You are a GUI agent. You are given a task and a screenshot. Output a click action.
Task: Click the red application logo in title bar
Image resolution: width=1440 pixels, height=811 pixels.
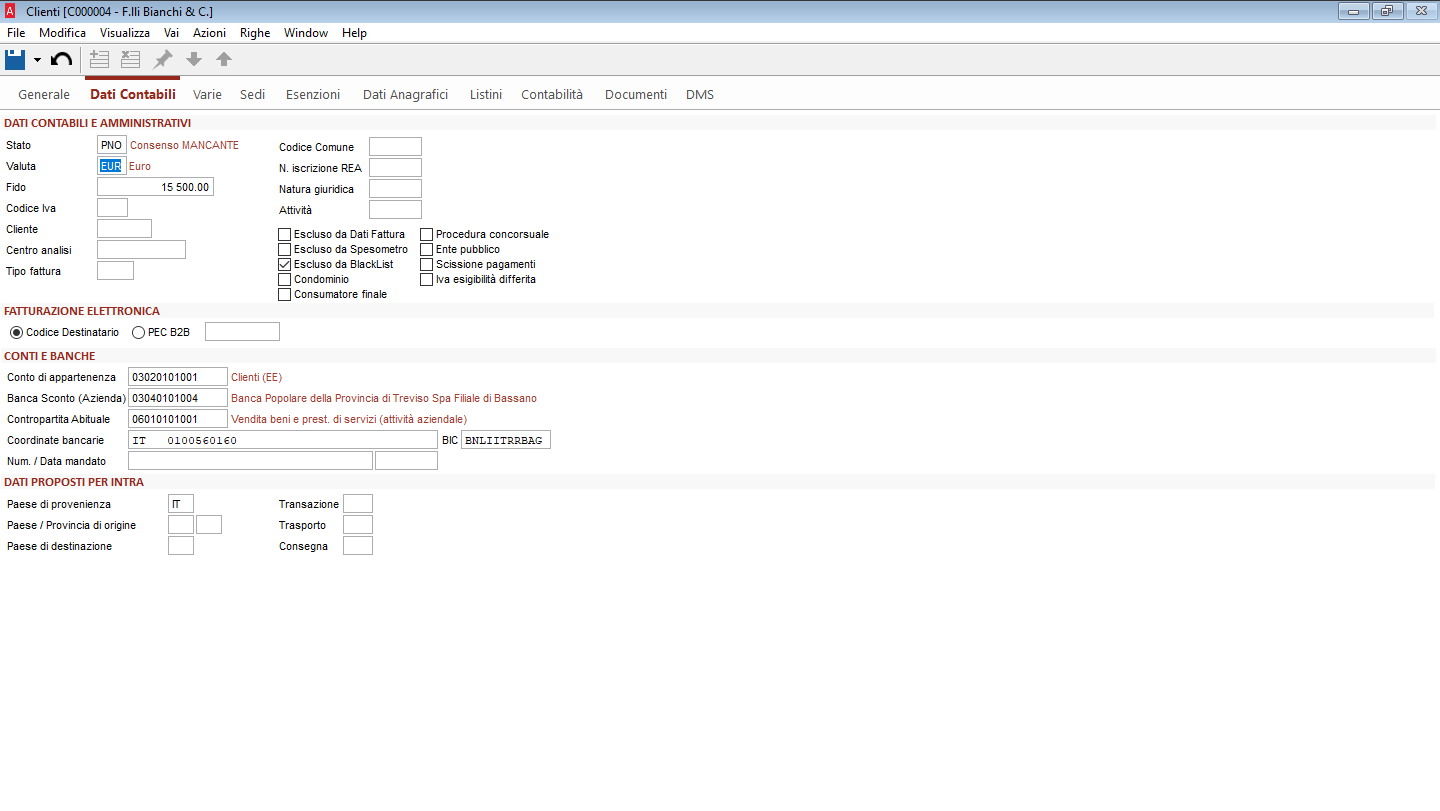pos(11,11)
